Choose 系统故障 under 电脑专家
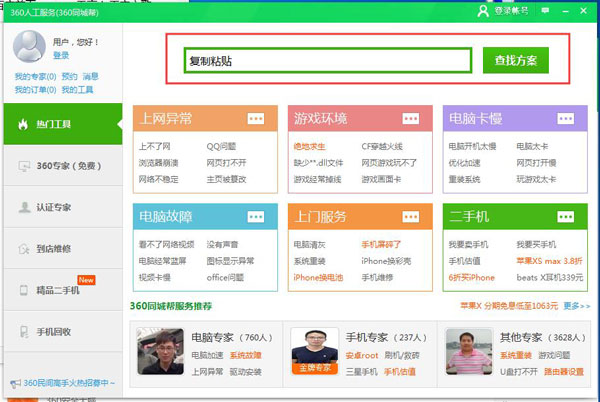The image size is (600, 402). 245,355
